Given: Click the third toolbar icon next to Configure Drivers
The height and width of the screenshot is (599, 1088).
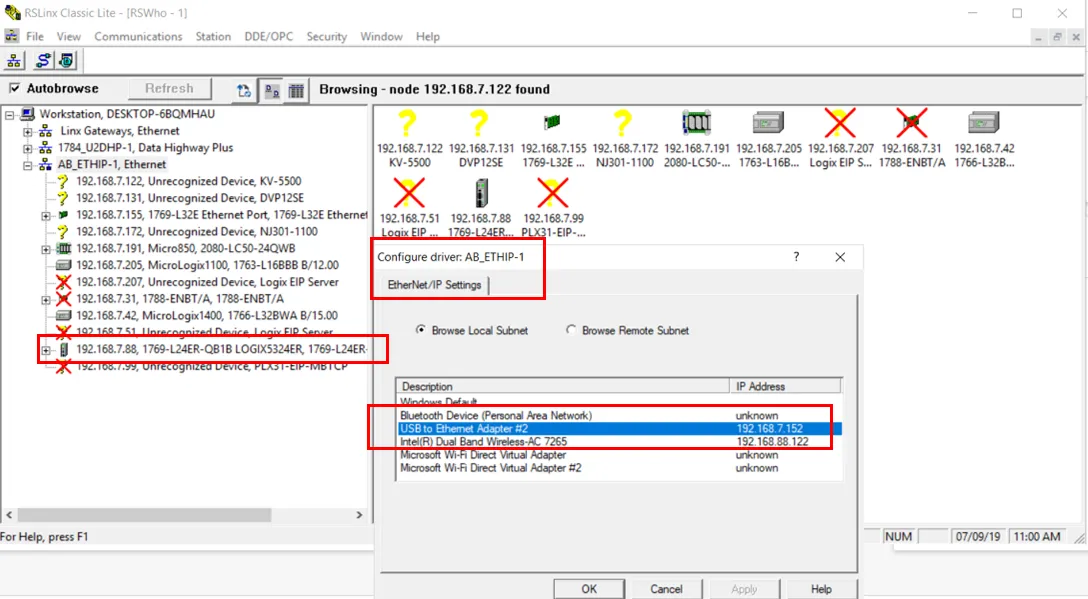Looking at the screenshot, I should pyautogui.click(x=67, y=61).
